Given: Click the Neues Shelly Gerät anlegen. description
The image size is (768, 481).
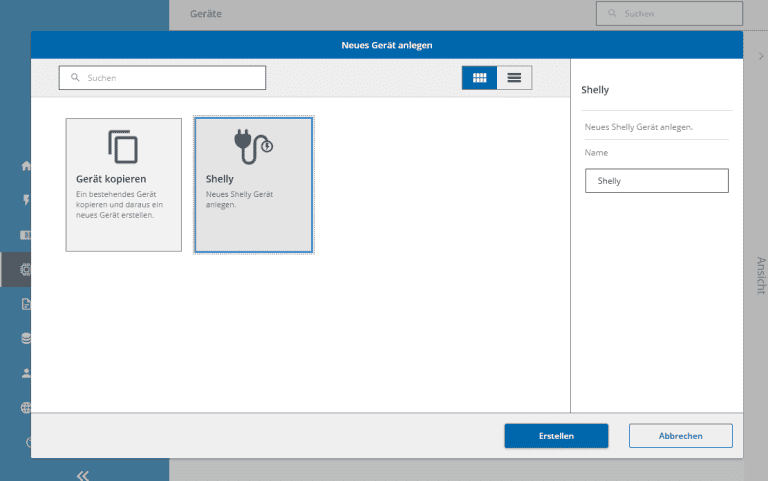Looking at the screenshot, I should pyautogui.click(x=639, y=127).
